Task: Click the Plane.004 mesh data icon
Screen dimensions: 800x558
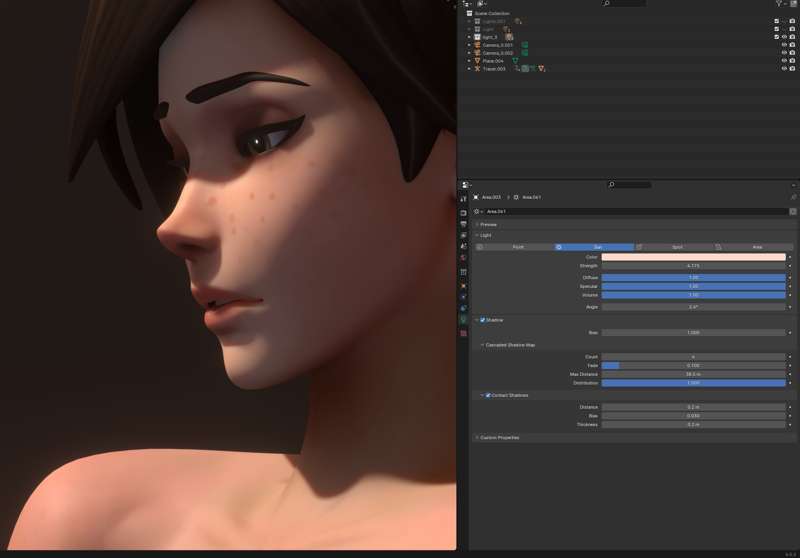Action: (515, 61)
